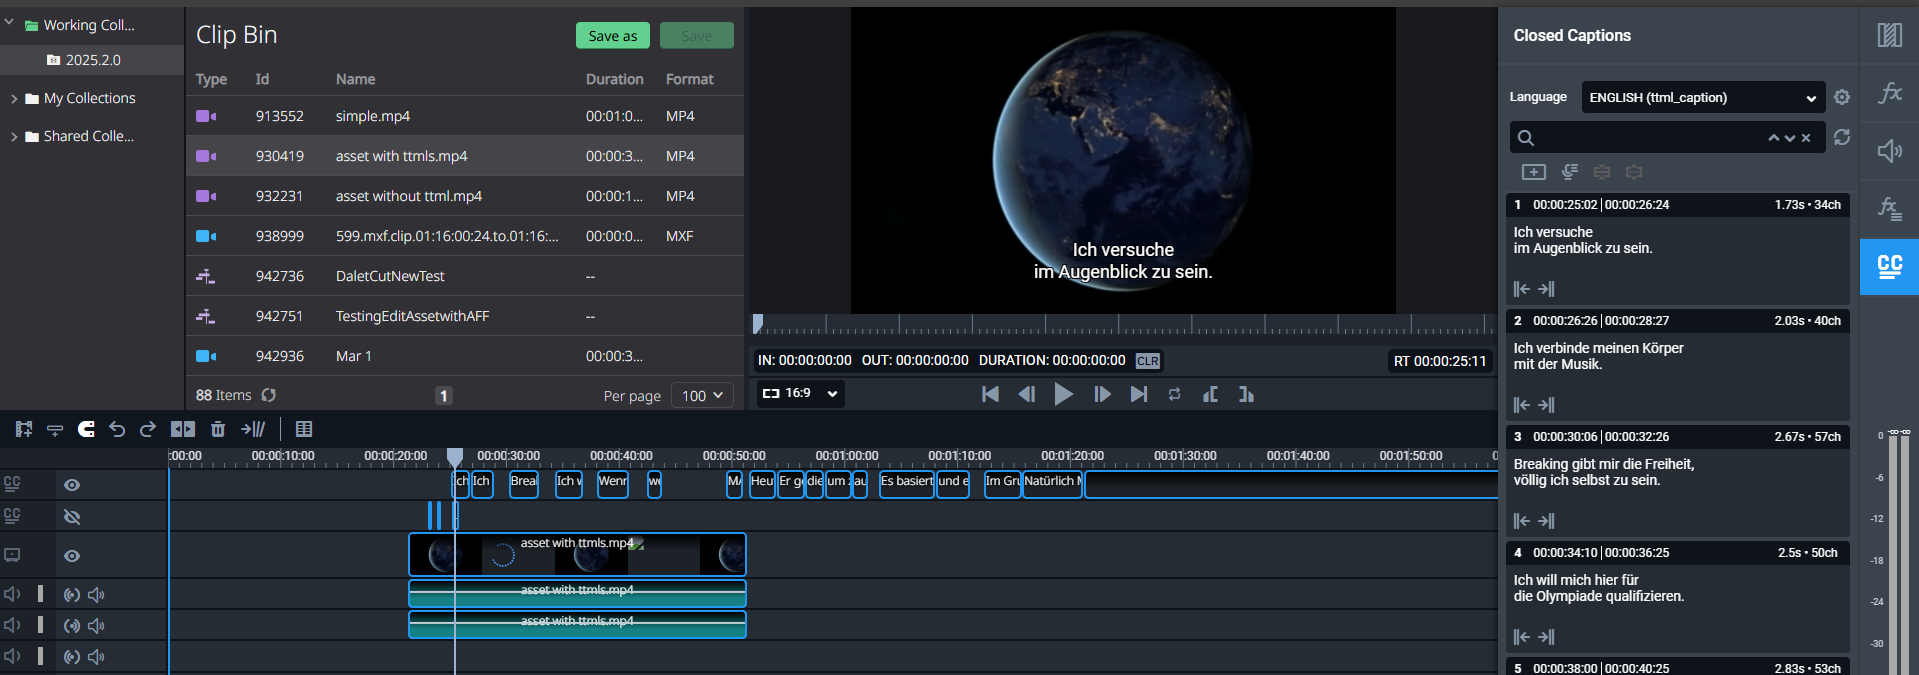Click the add track icon in timeline toolbar
The image size is (1919, 675).
coord(24,429)
